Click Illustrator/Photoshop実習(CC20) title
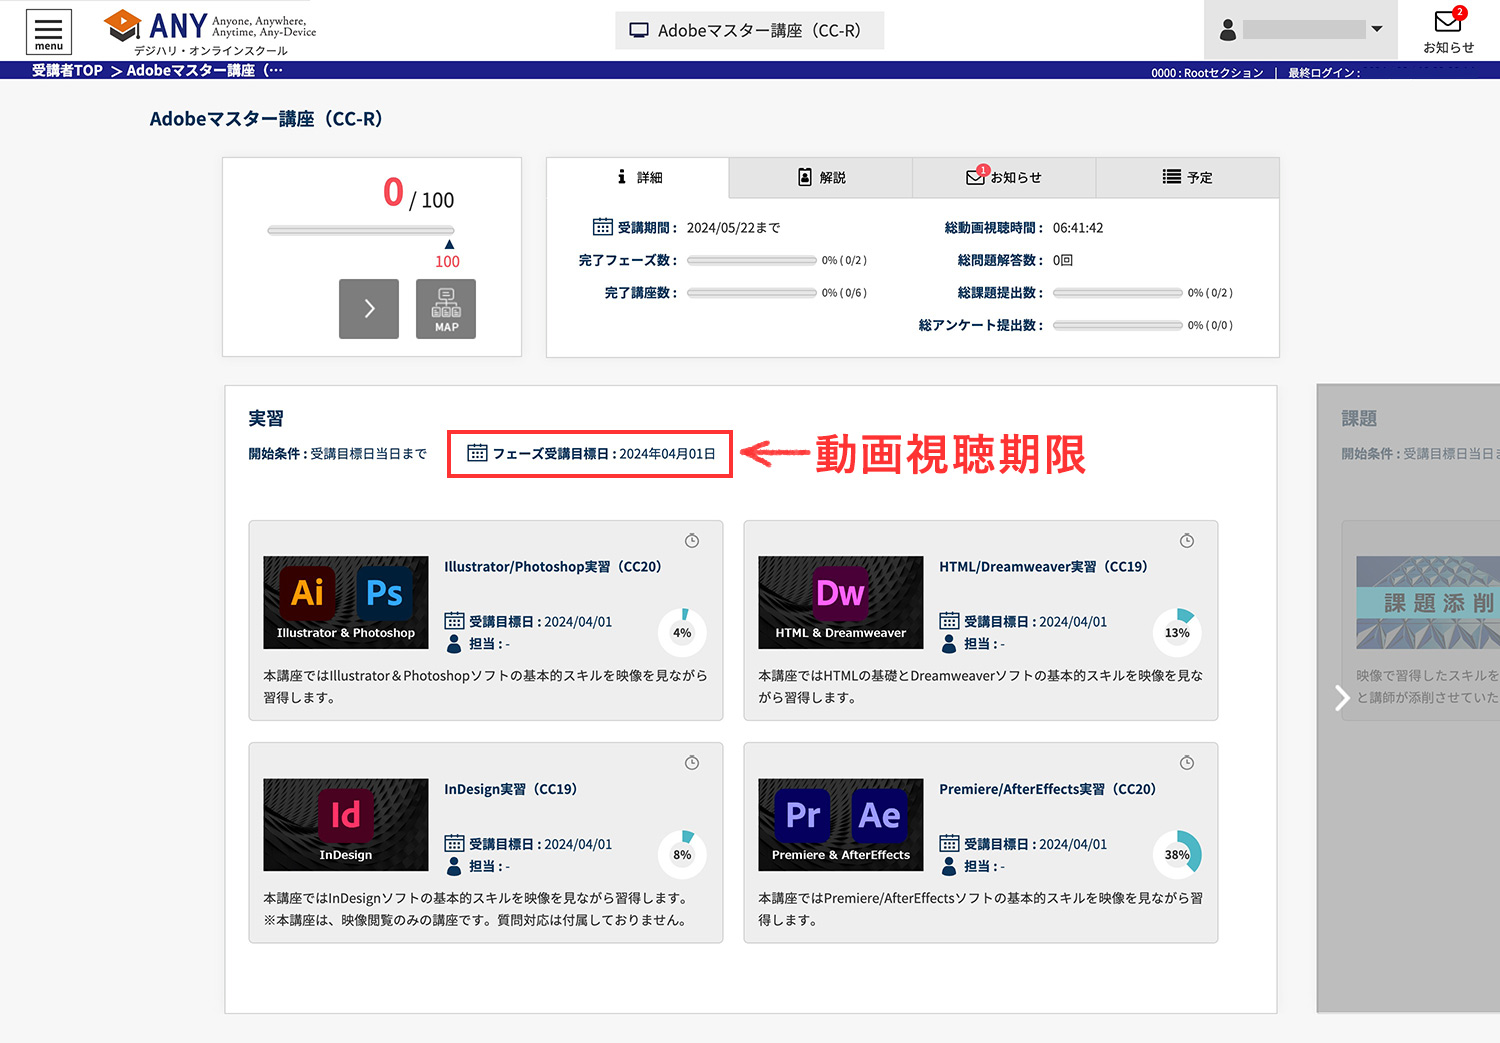The height and width of the screenshot is (1043, 1500). tap(553, 567)
